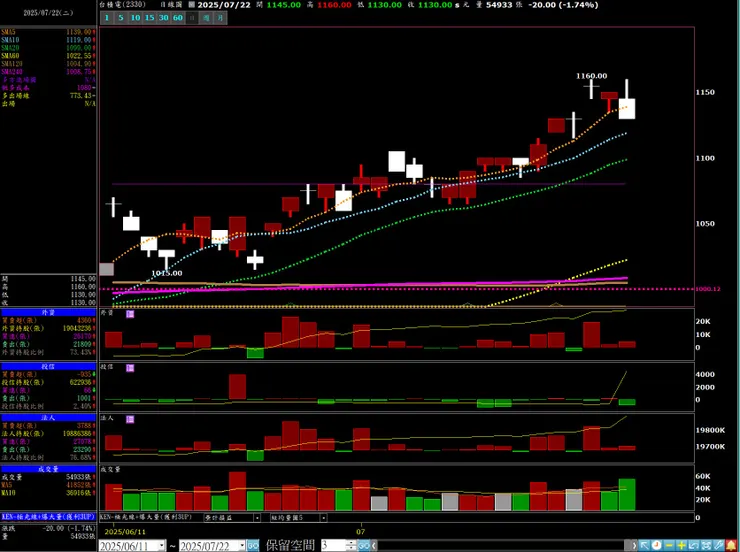Open the drawing pencil tool icon

718,545
